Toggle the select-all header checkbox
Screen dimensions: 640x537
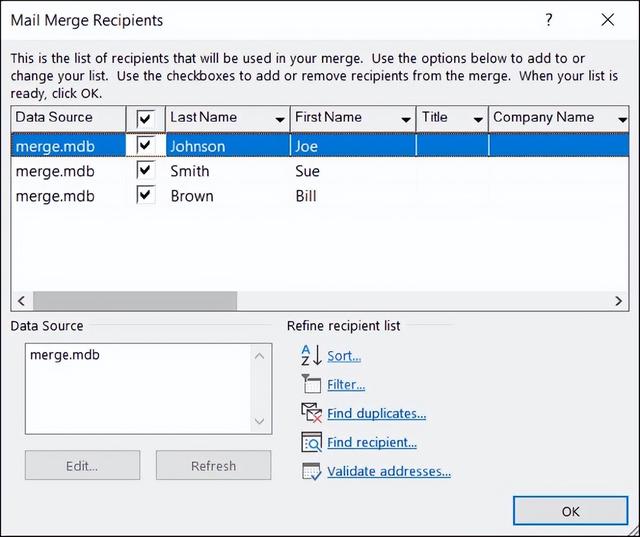coord(146,119)
